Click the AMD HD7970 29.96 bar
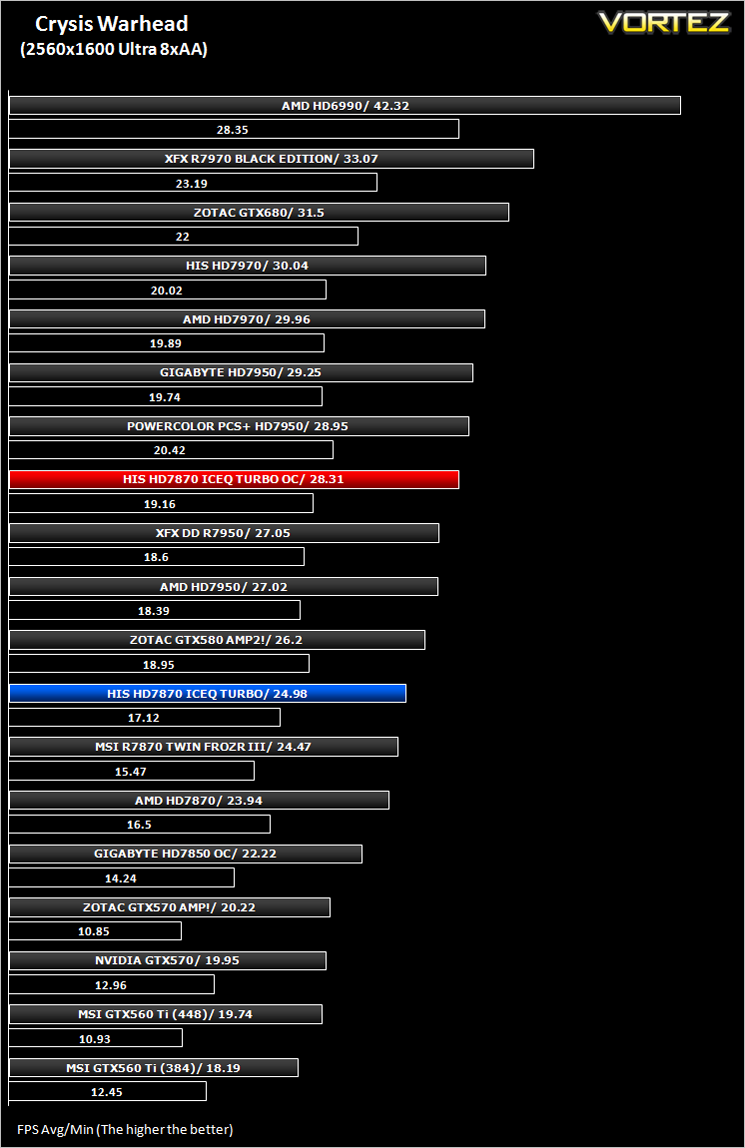Screen dimensions: 745x1148 click(x=247, y=319)
